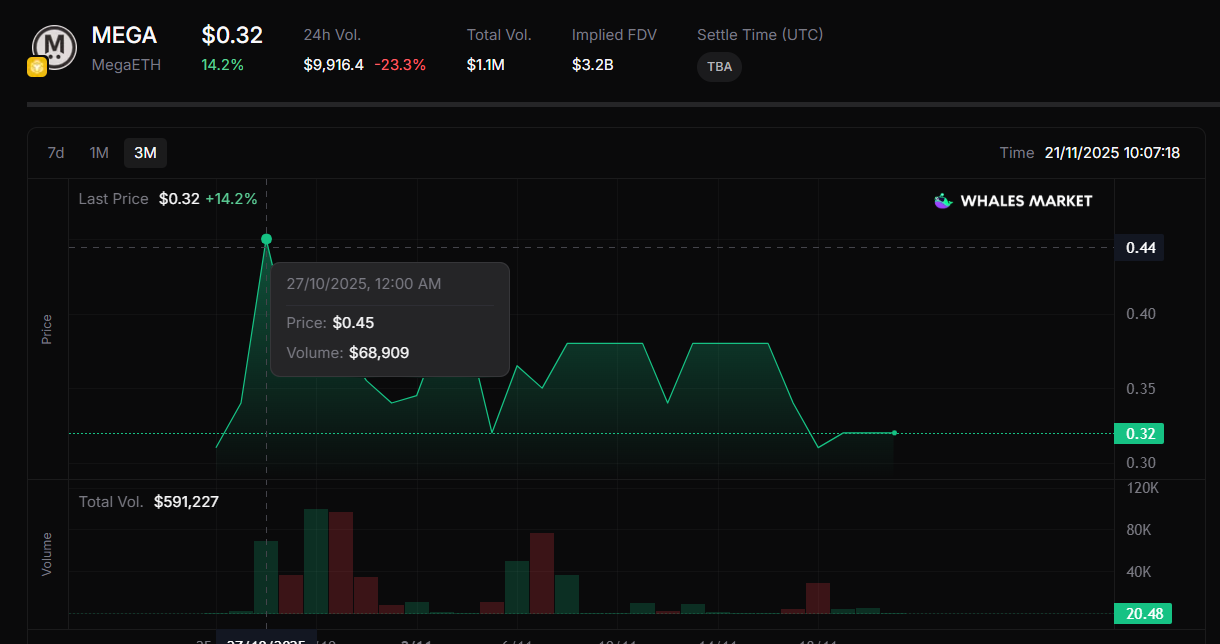Image resolution: width=1220 pixels, height=644 pixels.
Task: Click the latest price dot on the chart
Action: (893, 433)
